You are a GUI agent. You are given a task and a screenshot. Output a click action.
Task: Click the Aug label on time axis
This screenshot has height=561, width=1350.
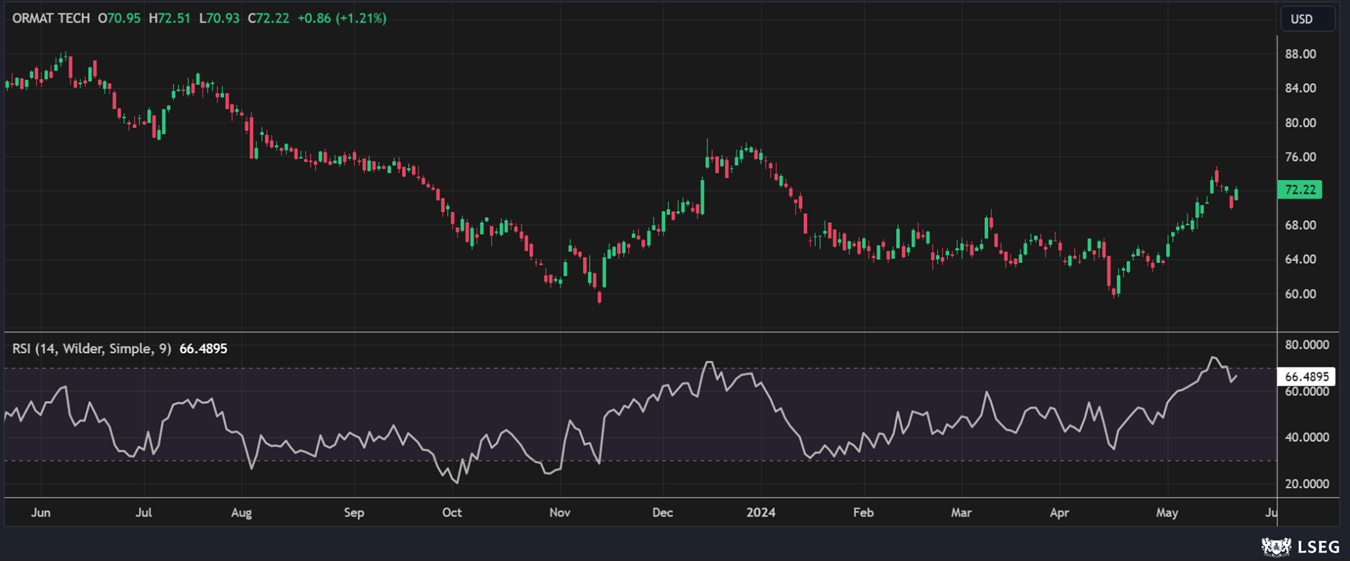(x=241, y=513)
